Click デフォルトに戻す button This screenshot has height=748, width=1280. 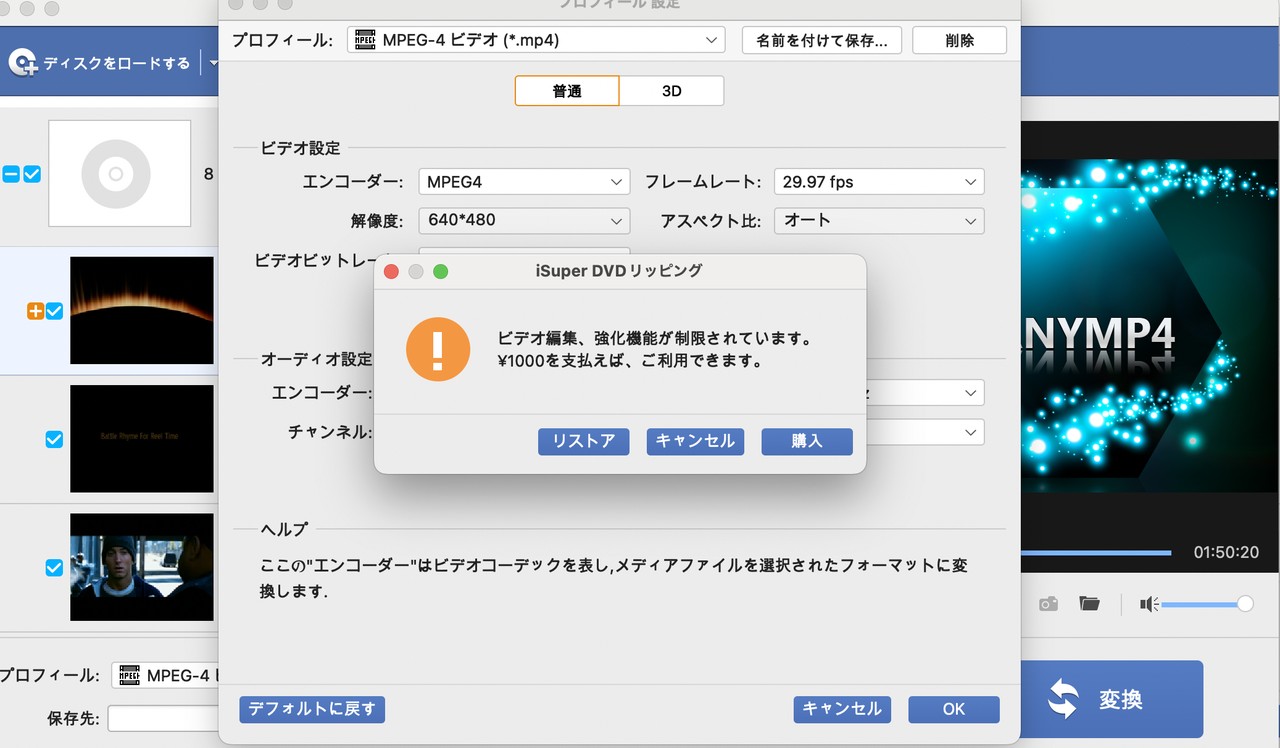312,709
